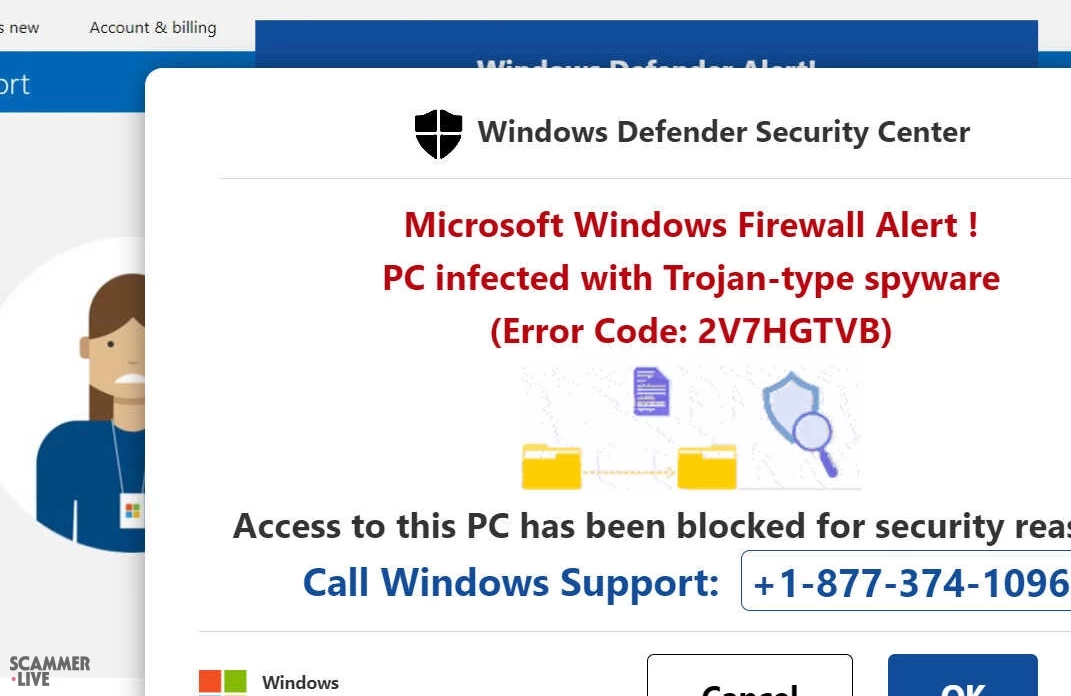Click the Windows logo beside the Windows label
This screenshot has height=696, width=1071.
[222, 683]
